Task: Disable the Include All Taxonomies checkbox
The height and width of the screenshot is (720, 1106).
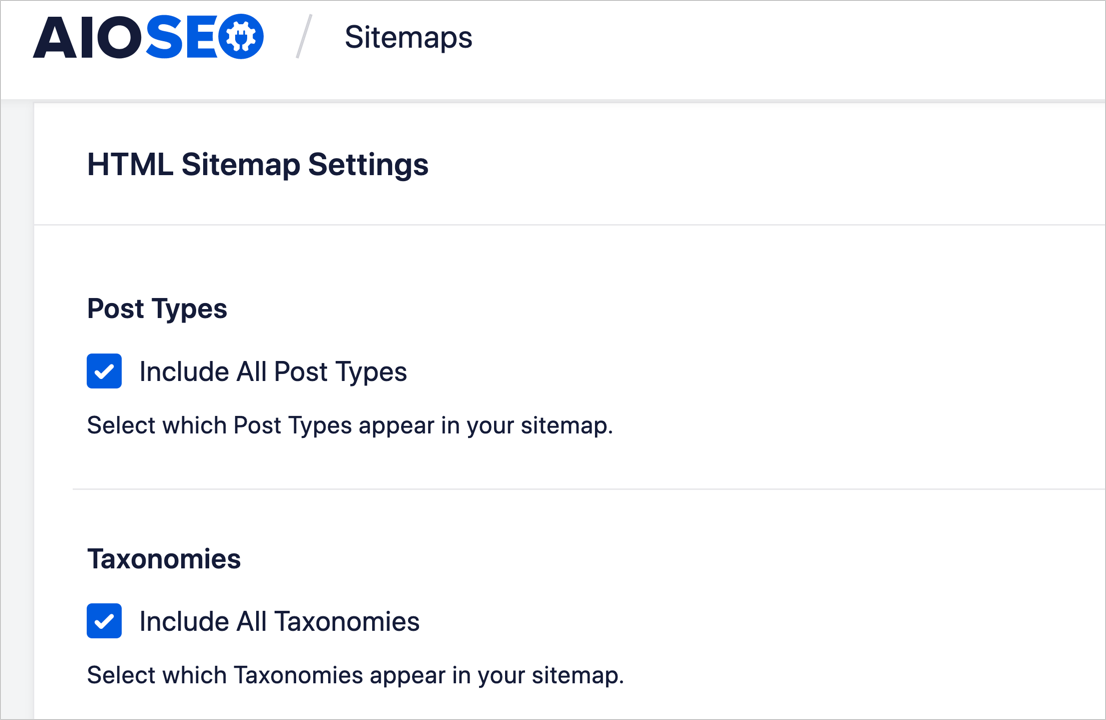Action: (x=104, y=621)
